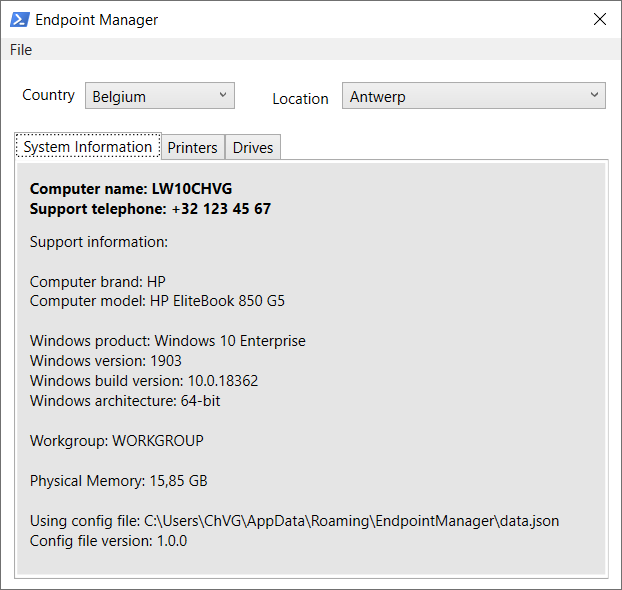Click Windows architecture: 64-bit line
The image size is (622, 590).
tap(125, 401)
